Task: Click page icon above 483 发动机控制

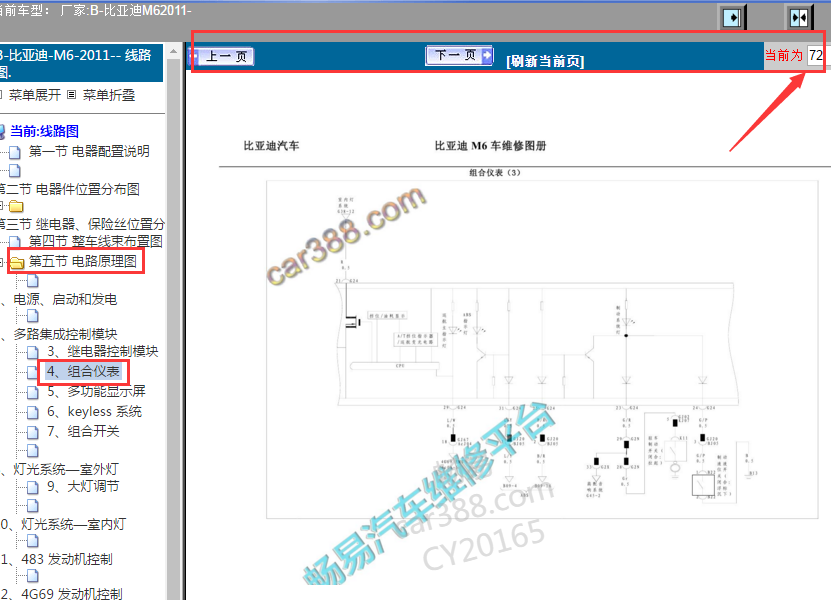Action: [33, 541]
